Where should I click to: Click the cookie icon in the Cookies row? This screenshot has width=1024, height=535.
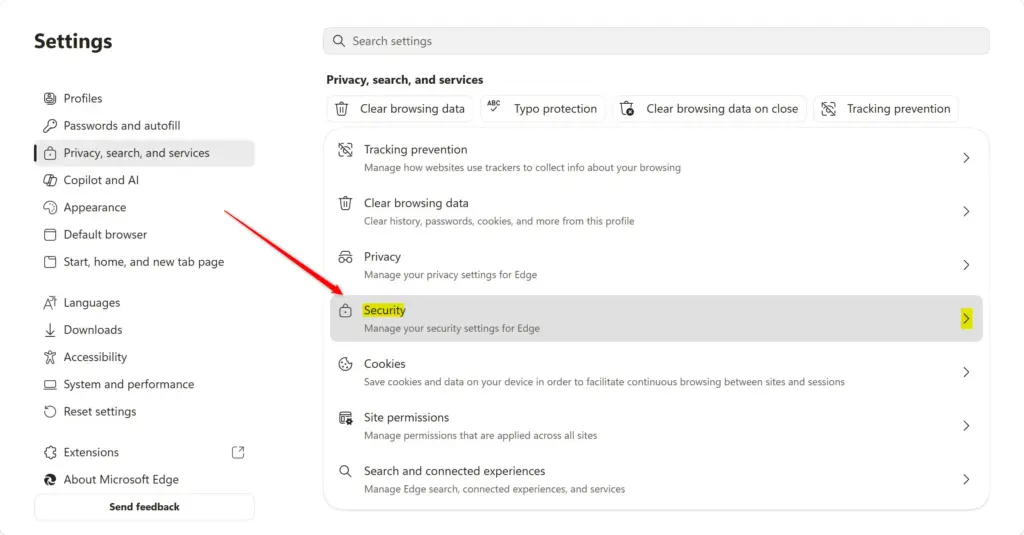point(345,364)
